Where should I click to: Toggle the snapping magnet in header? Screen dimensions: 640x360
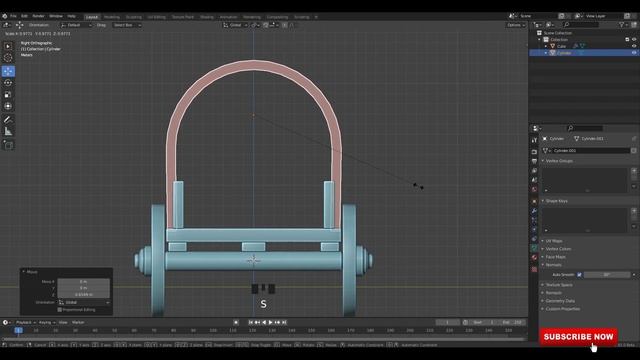266,25
